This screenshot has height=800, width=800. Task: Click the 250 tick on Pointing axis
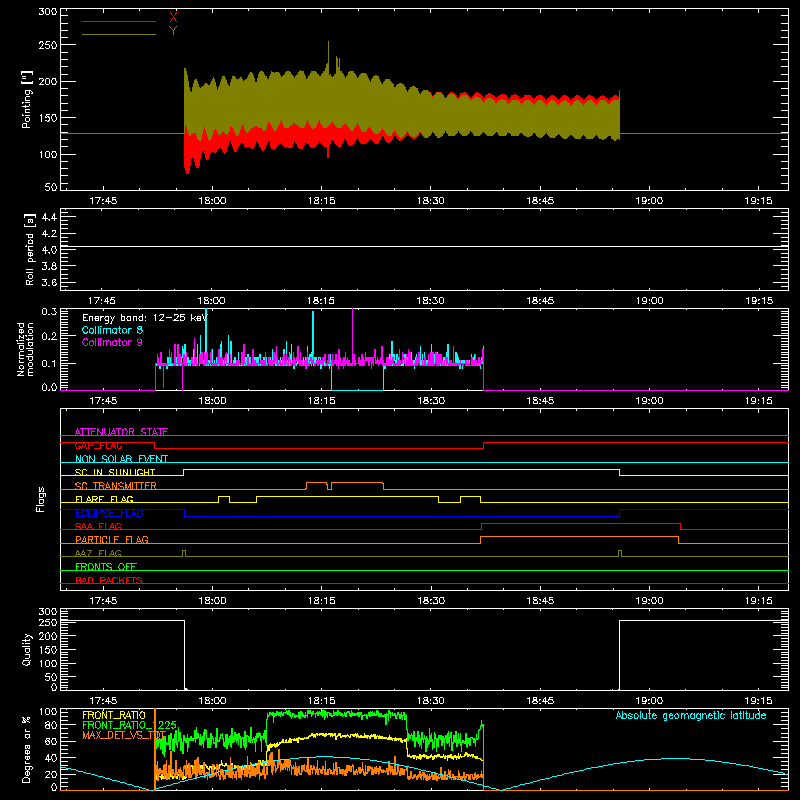tap(48, 45)
